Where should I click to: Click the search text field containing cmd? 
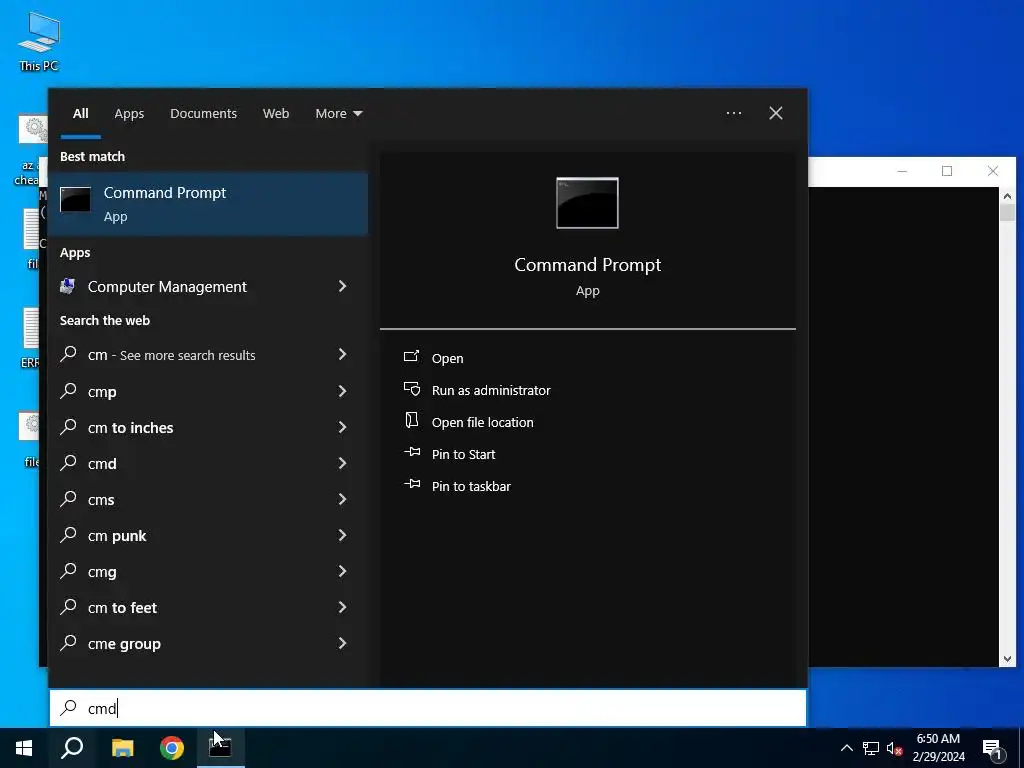coord(428,708)
